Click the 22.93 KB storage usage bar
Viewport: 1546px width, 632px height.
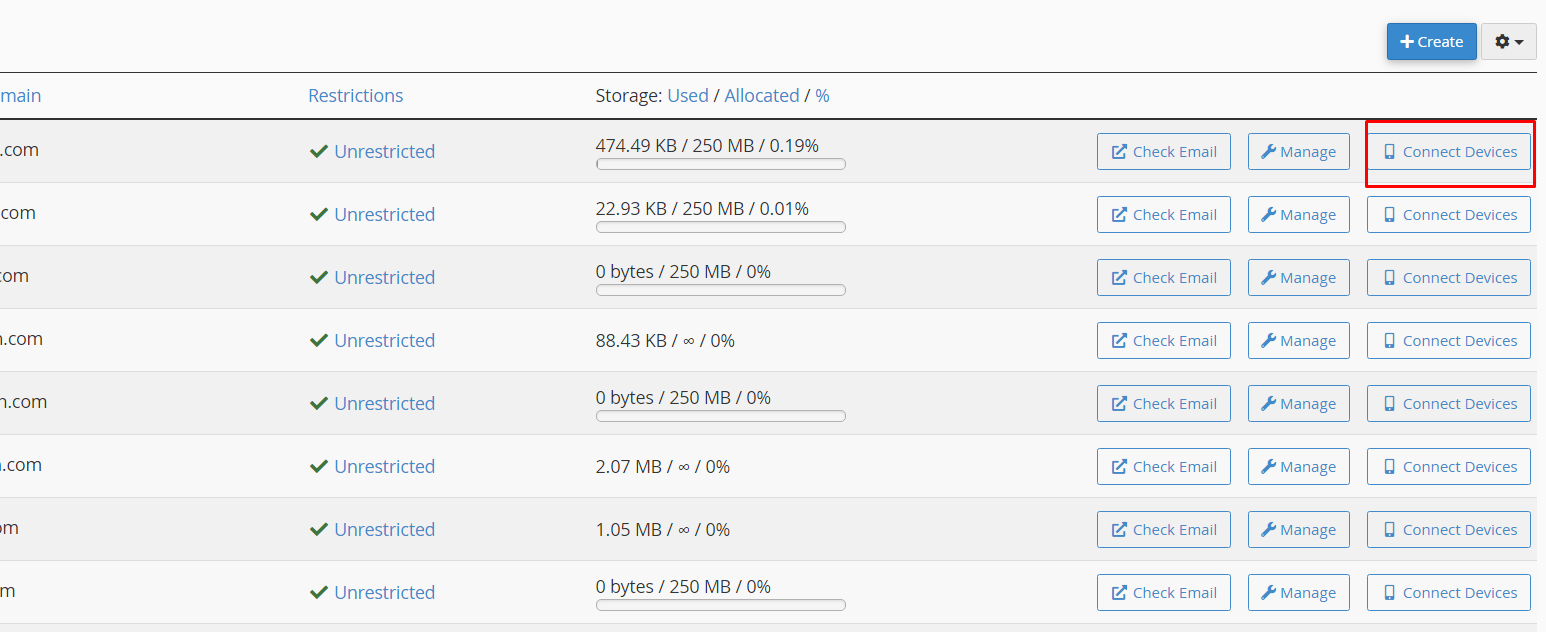click(x=720, y=227)
